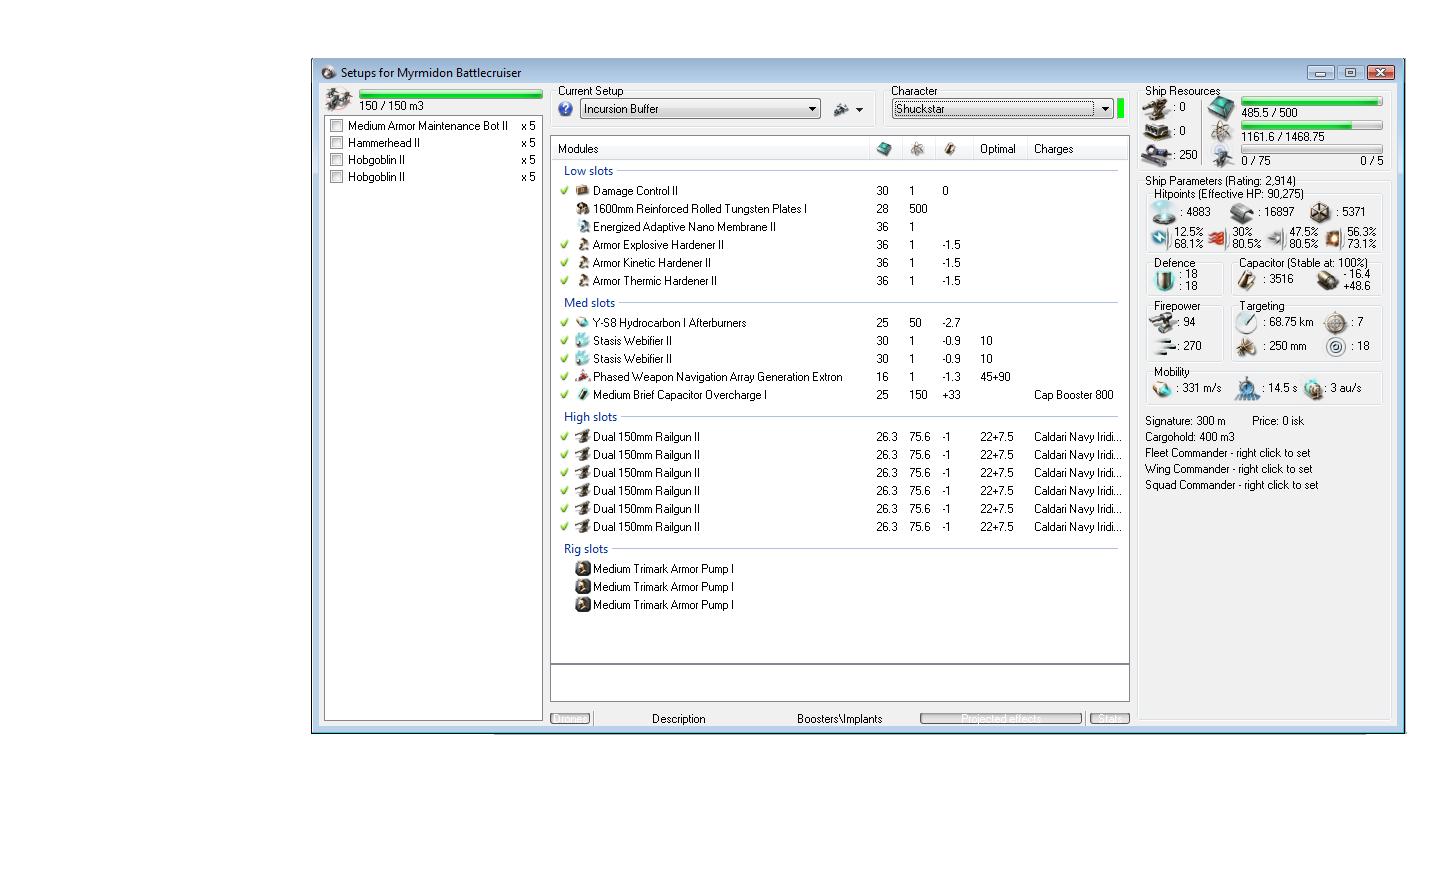Screen dimensions: 1440x870
Task: Switch to the Drones tab
Action: [570, 718]
